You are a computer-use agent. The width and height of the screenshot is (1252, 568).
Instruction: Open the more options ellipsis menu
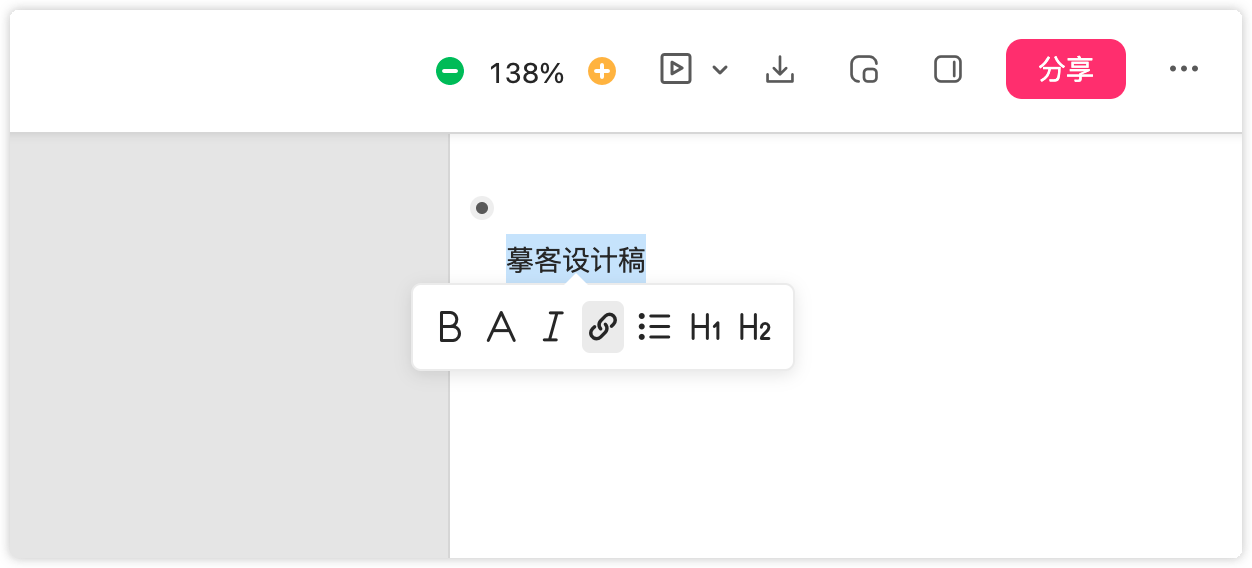point(1184,69)
